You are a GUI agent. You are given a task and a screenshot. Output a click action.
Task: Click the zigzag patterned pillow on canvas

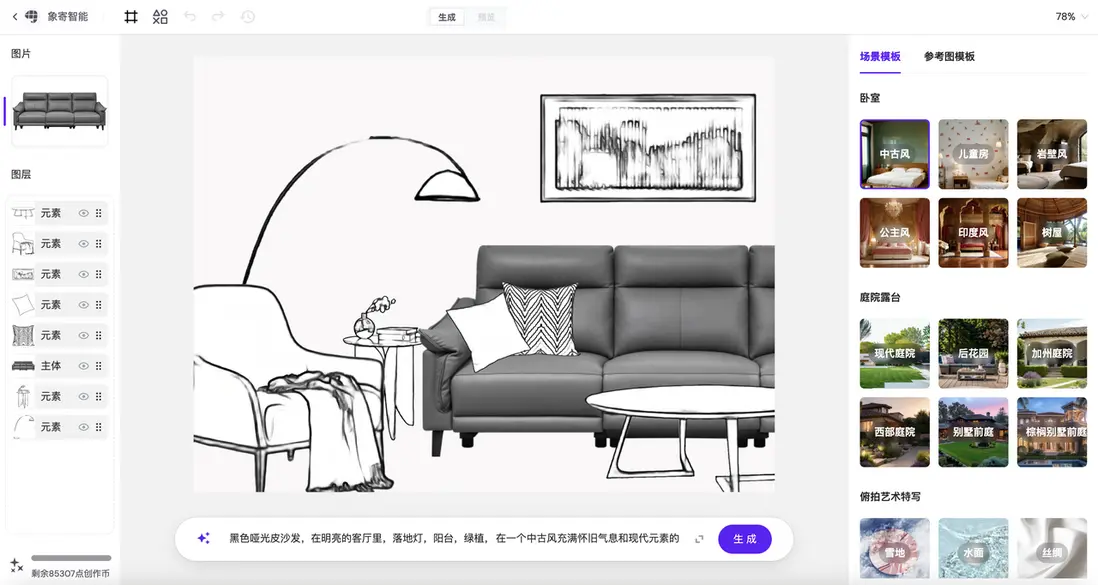click(x=543, y=317)
